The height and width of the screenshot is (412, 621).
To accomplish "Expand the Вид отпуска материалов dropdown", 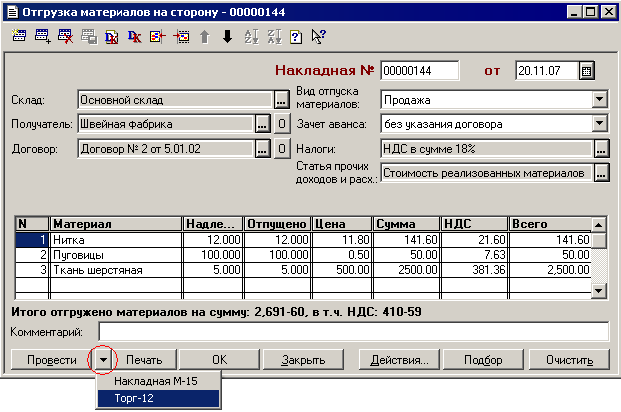I will coord(600,100).
